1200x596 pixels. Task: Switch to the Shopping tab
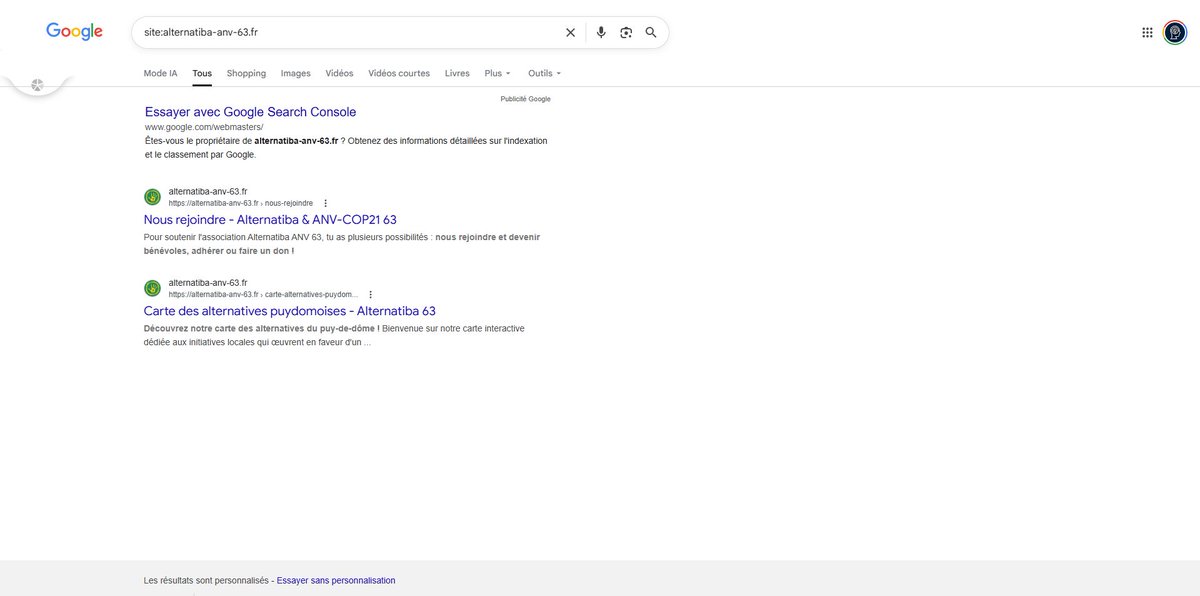246,73
